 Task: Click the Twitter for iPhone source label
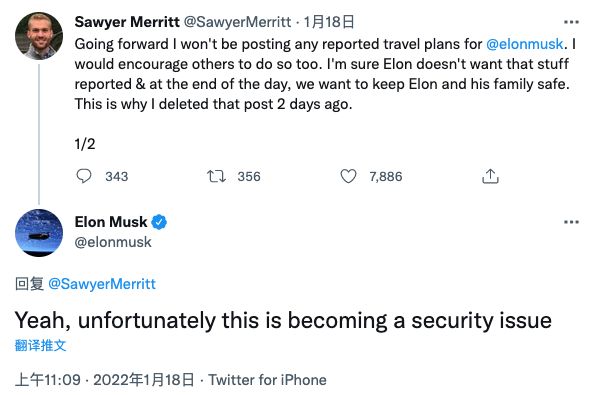click(x=267, y=379)
